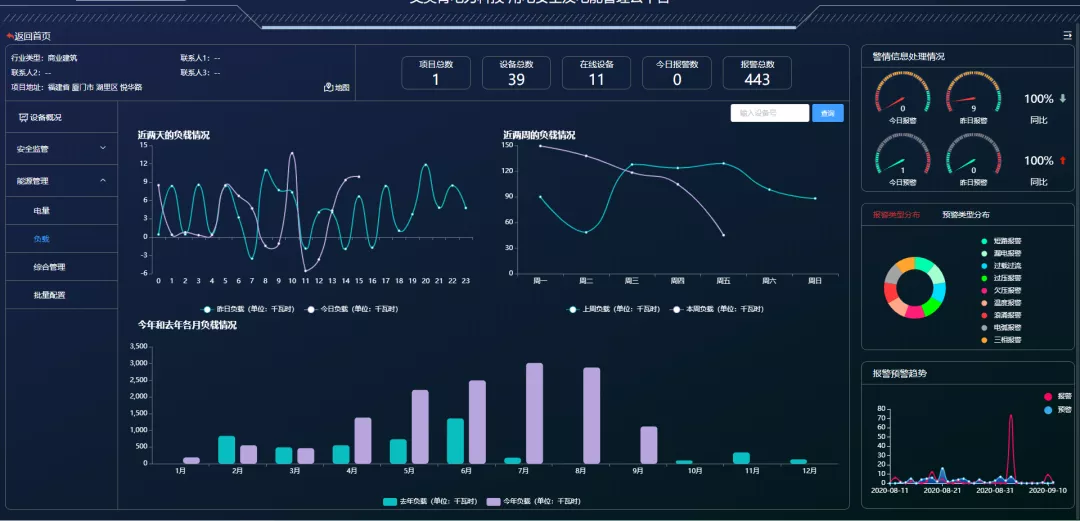Image resolution: width=1080 pixels, height=521 pixels.
Task: Toggle the 电弧报警 pie legend entry
Action: pos(1001,328)
